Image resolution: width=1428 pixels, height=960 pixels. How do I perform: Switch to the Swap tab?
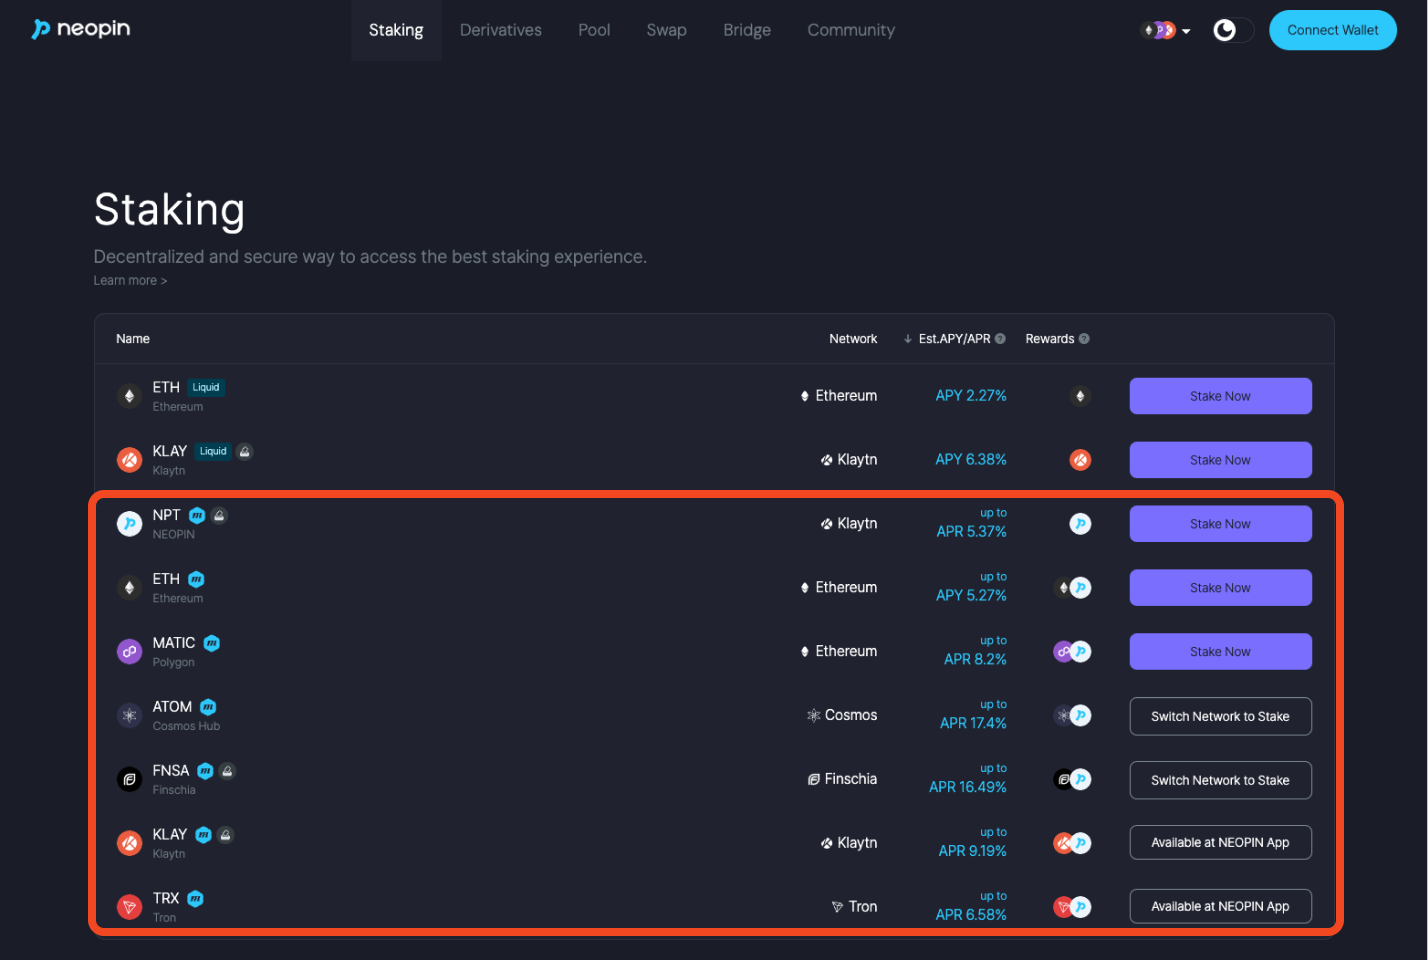[x=666, y=30]
